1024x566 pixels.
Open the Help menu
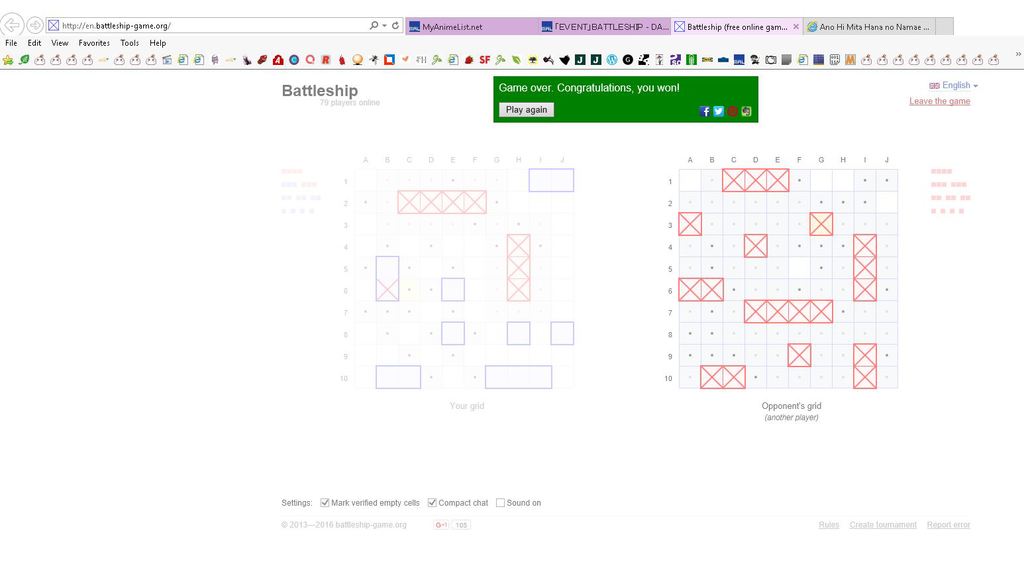pos(157,43)
